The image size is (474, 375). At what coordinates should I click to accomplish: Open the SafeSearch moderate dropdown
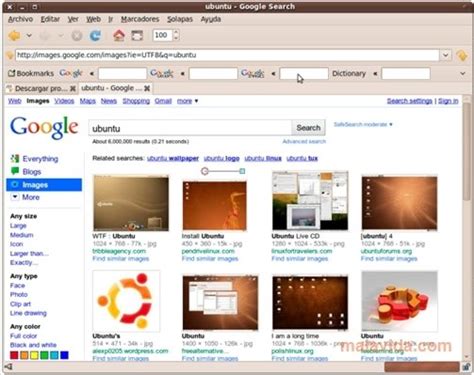363,124
